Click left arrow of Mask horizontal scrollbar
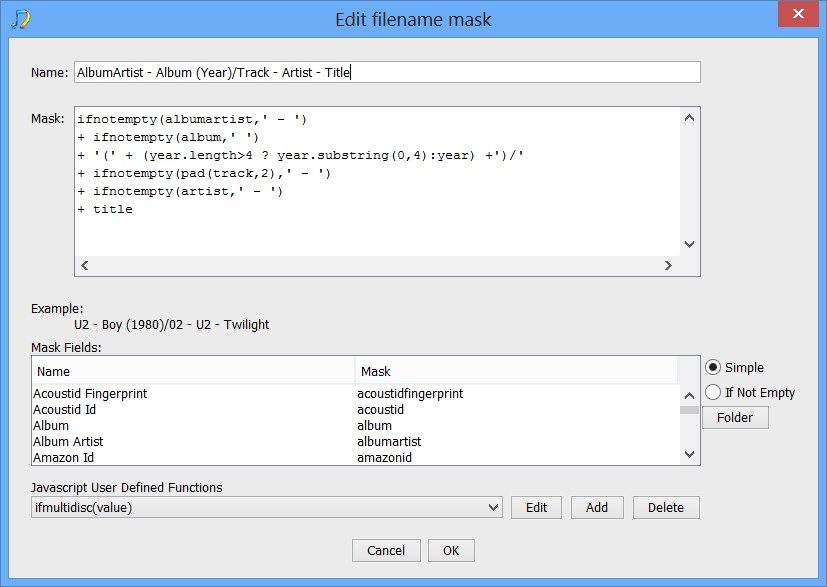 click(84, 265)
